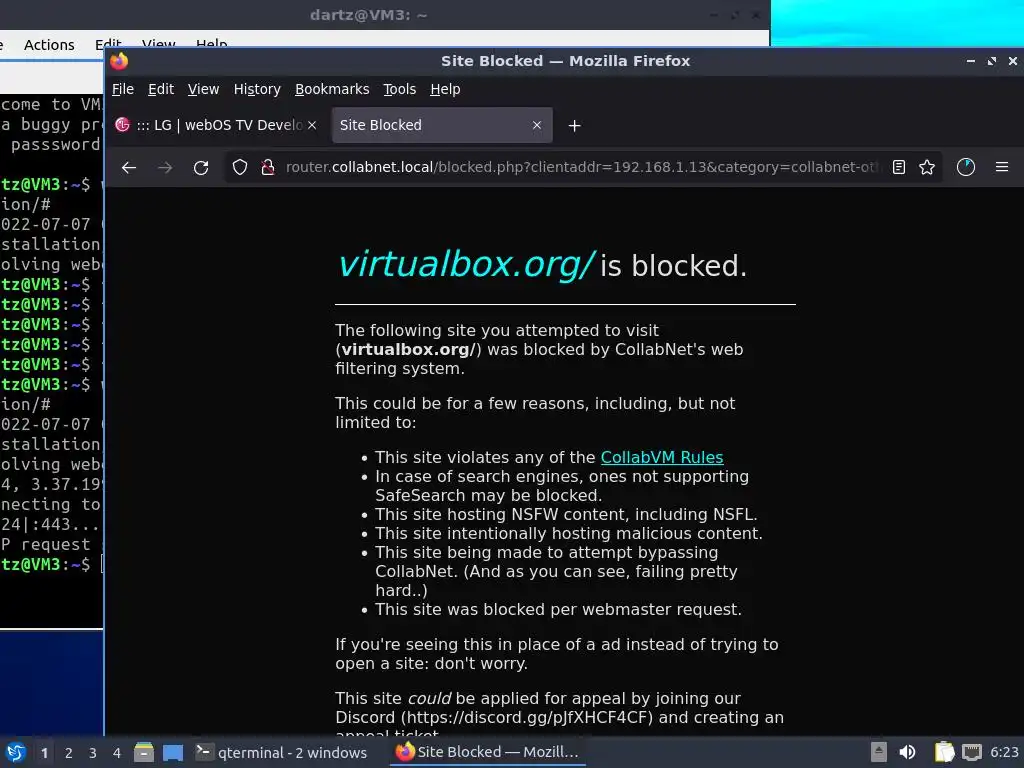Open a new tab with the plus button
Viewport: 1024px width, 768px height.
[x=574, y=125]
